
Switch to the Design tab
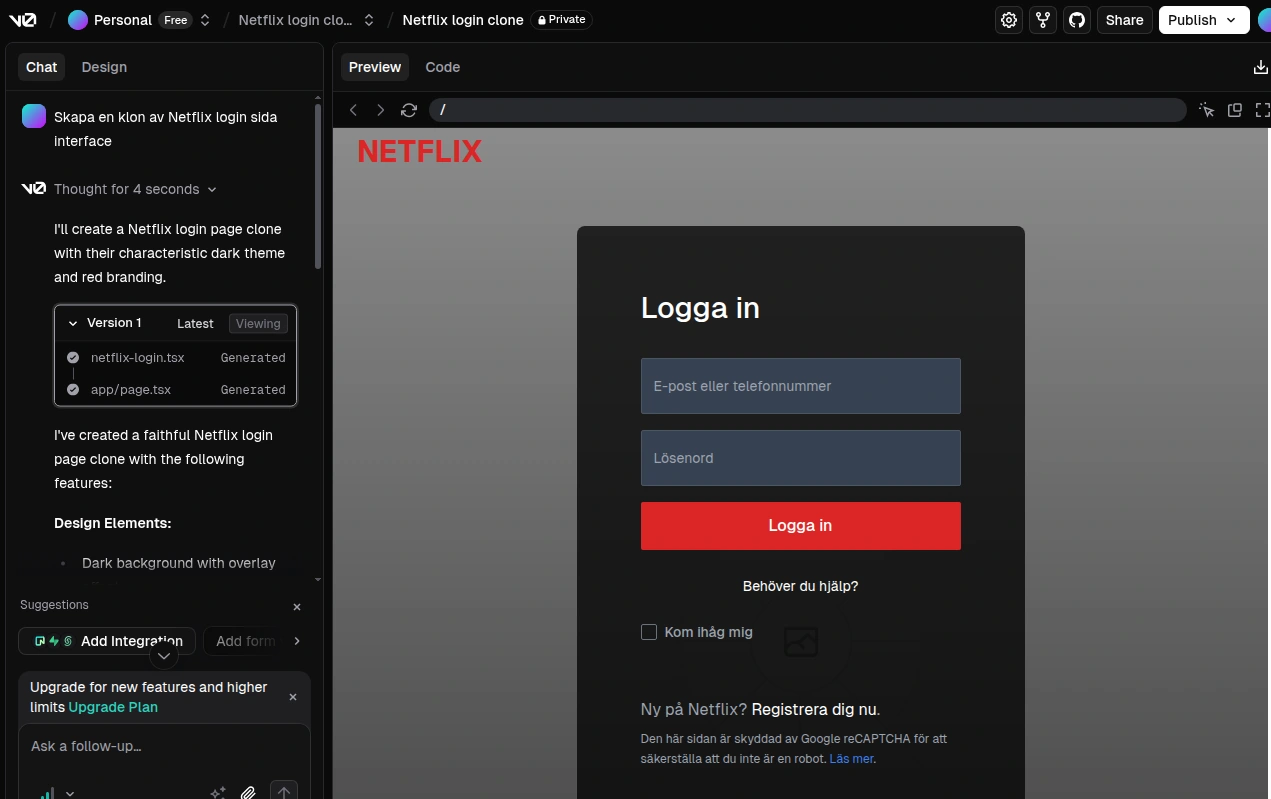click(x=104, y=67)
